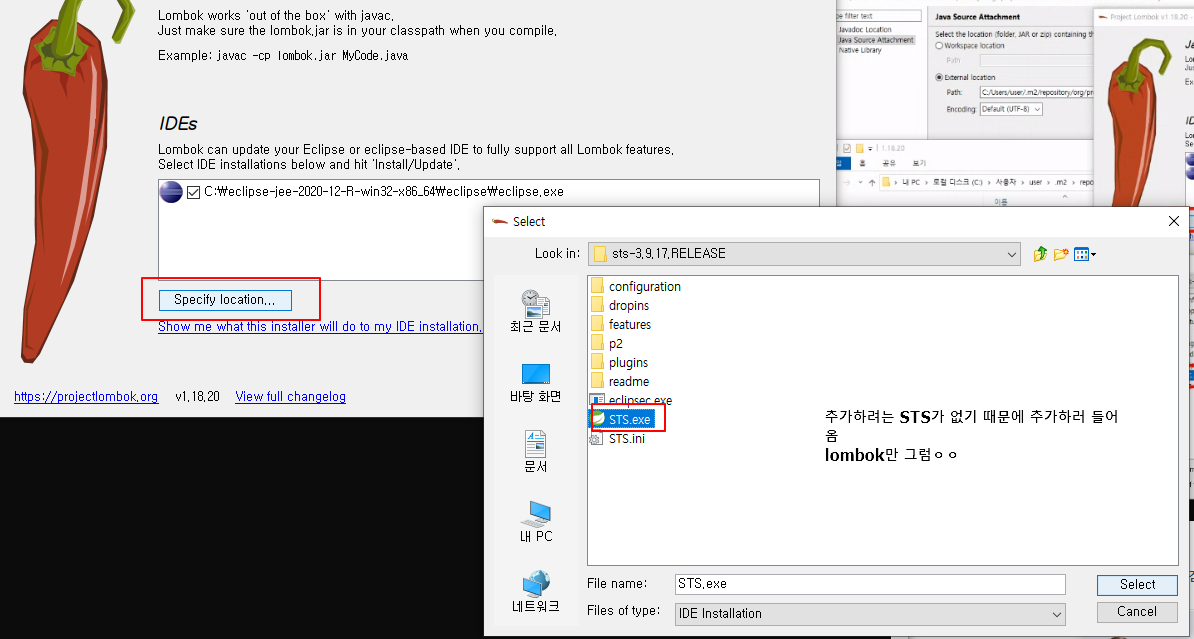Click the up arrow in File Explorer

[x=872, y=183]
